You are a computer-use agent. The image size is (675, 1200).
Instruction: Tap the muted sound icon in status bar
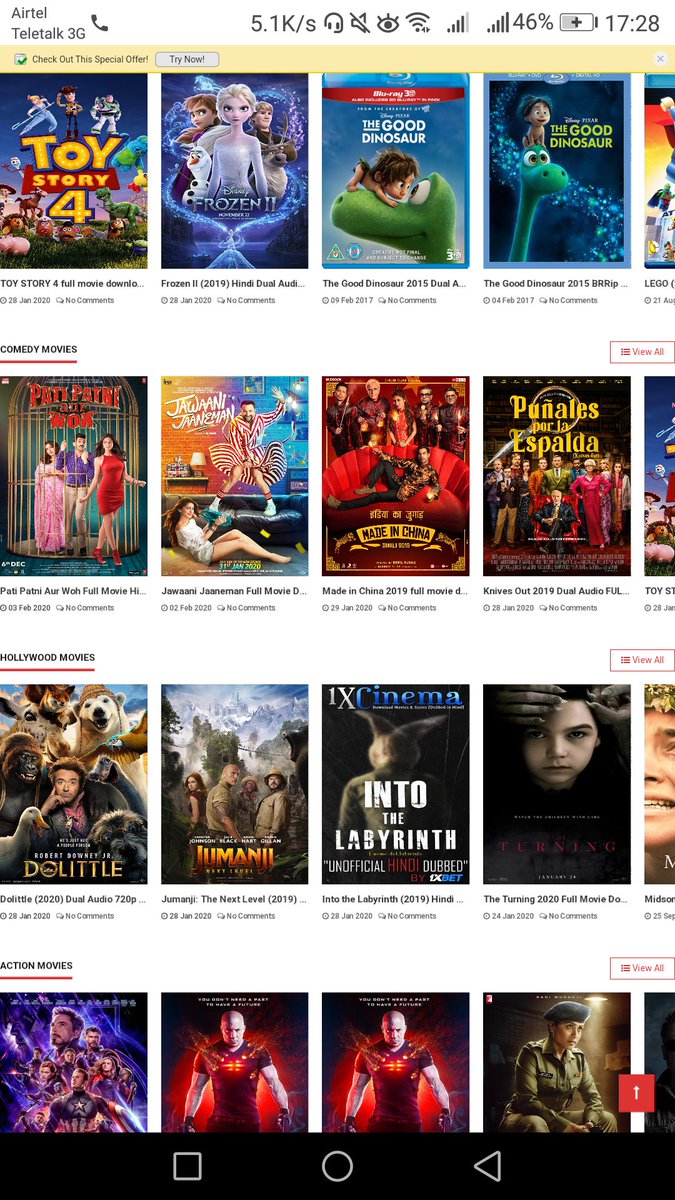point(360,22)
